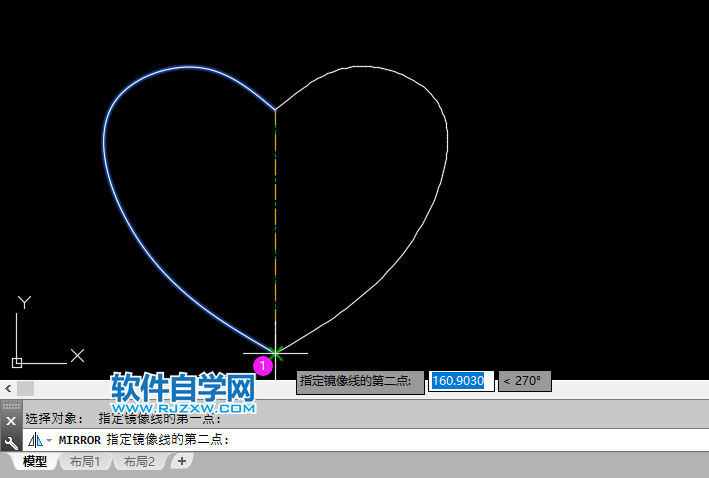Screen dimensions: 709x478
Task: Click the horizontal scrollbar thumb
Action: point(25,388)
